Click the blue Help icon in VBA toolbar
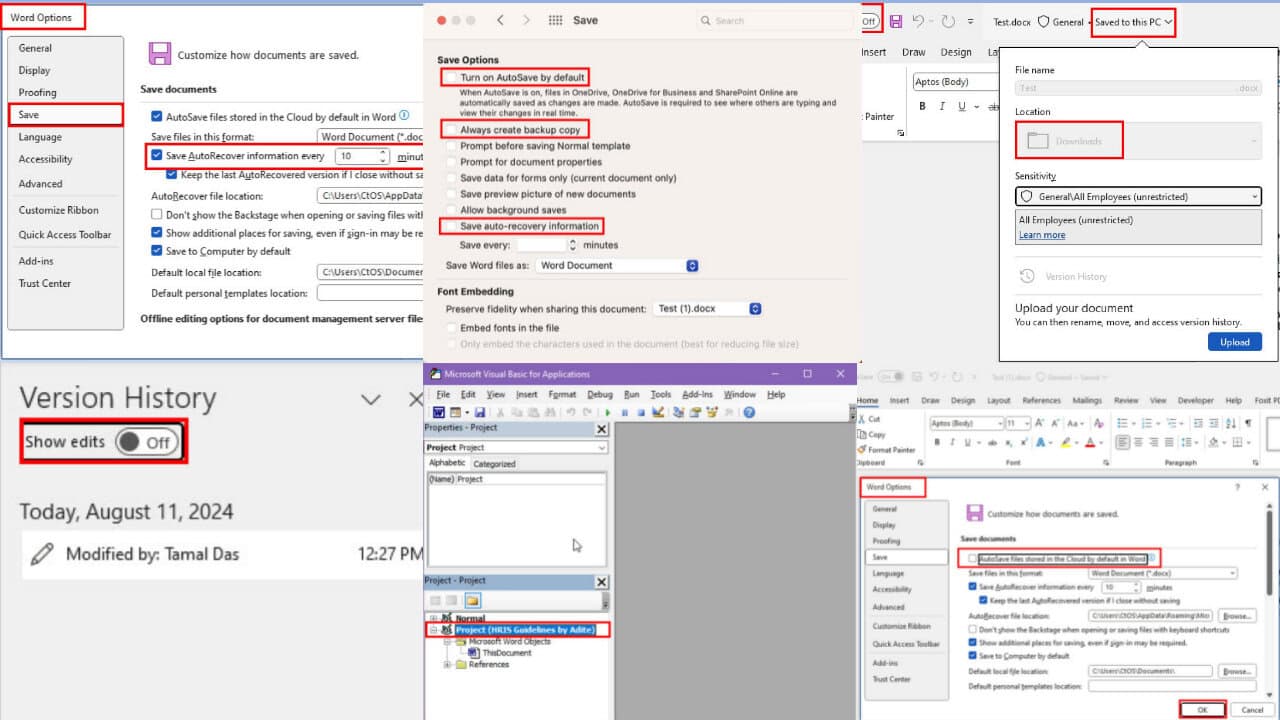The height and width of the screenshot is (720, 1280). (749, 412)
